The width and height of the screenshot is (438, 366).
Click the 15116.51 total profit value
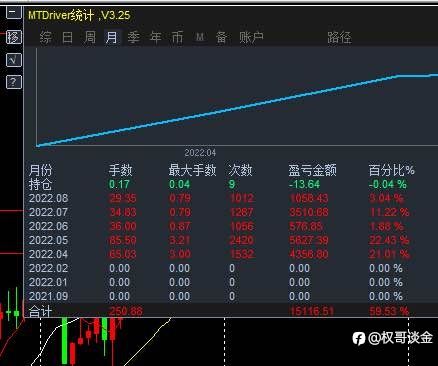pos(312,311)
